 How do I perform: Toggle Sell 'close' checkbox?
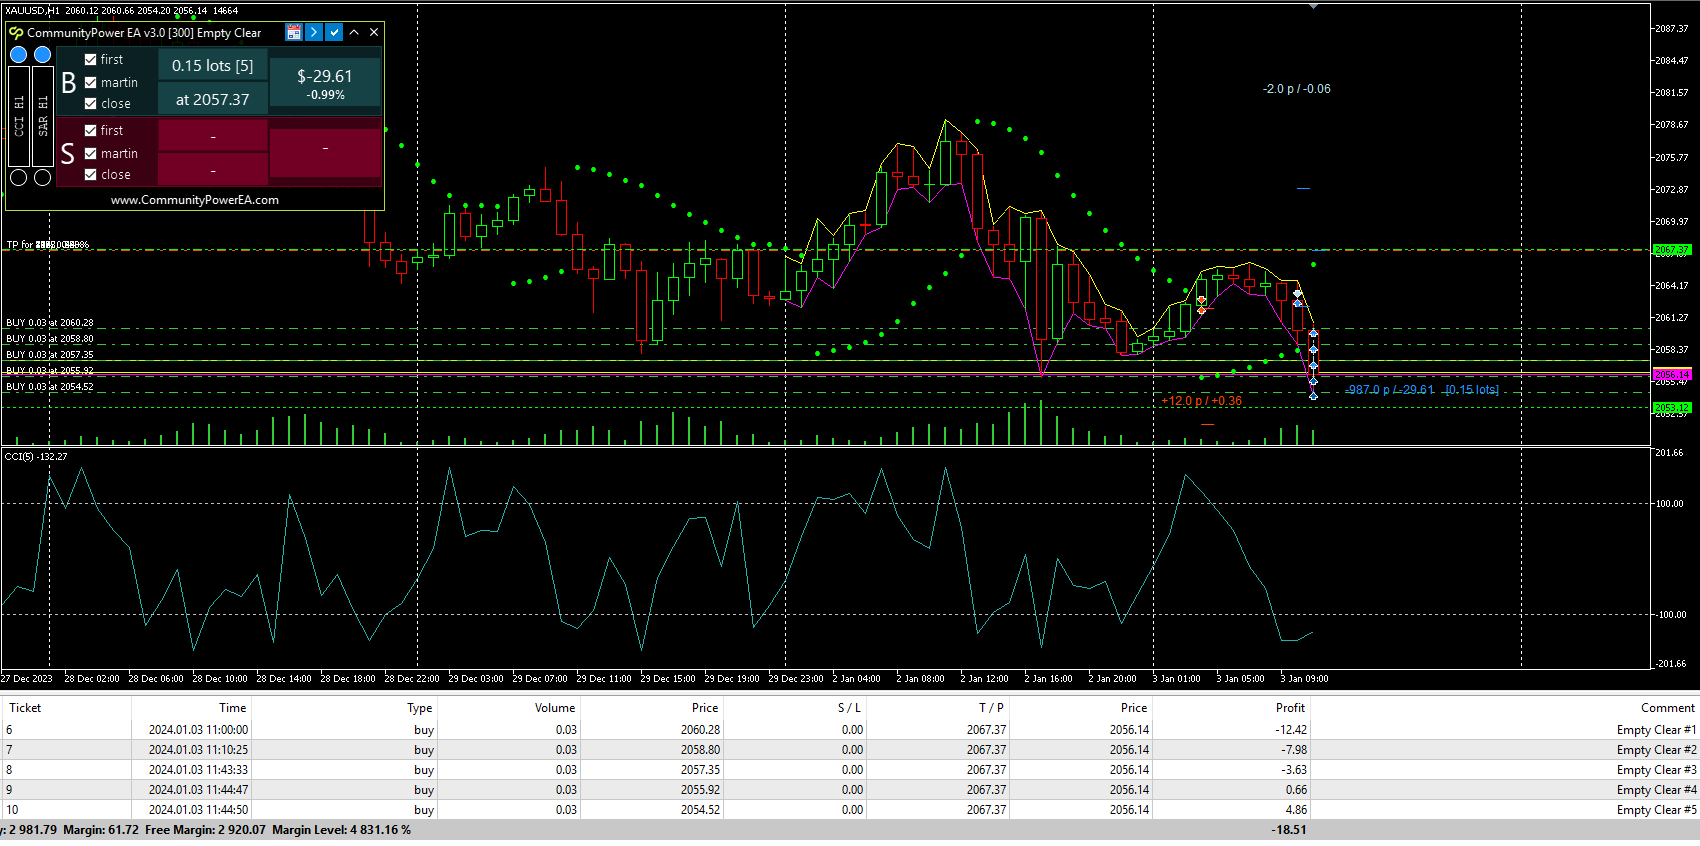[x=91, y=174]
